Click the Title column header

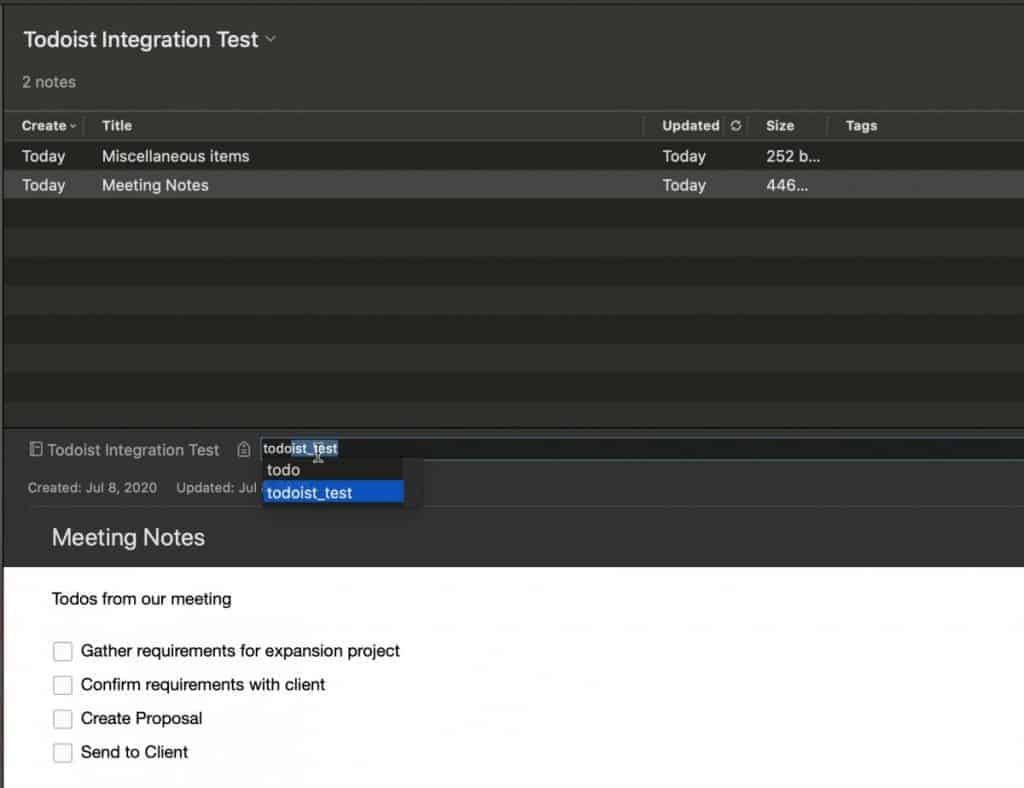click(x=117, y=125)
